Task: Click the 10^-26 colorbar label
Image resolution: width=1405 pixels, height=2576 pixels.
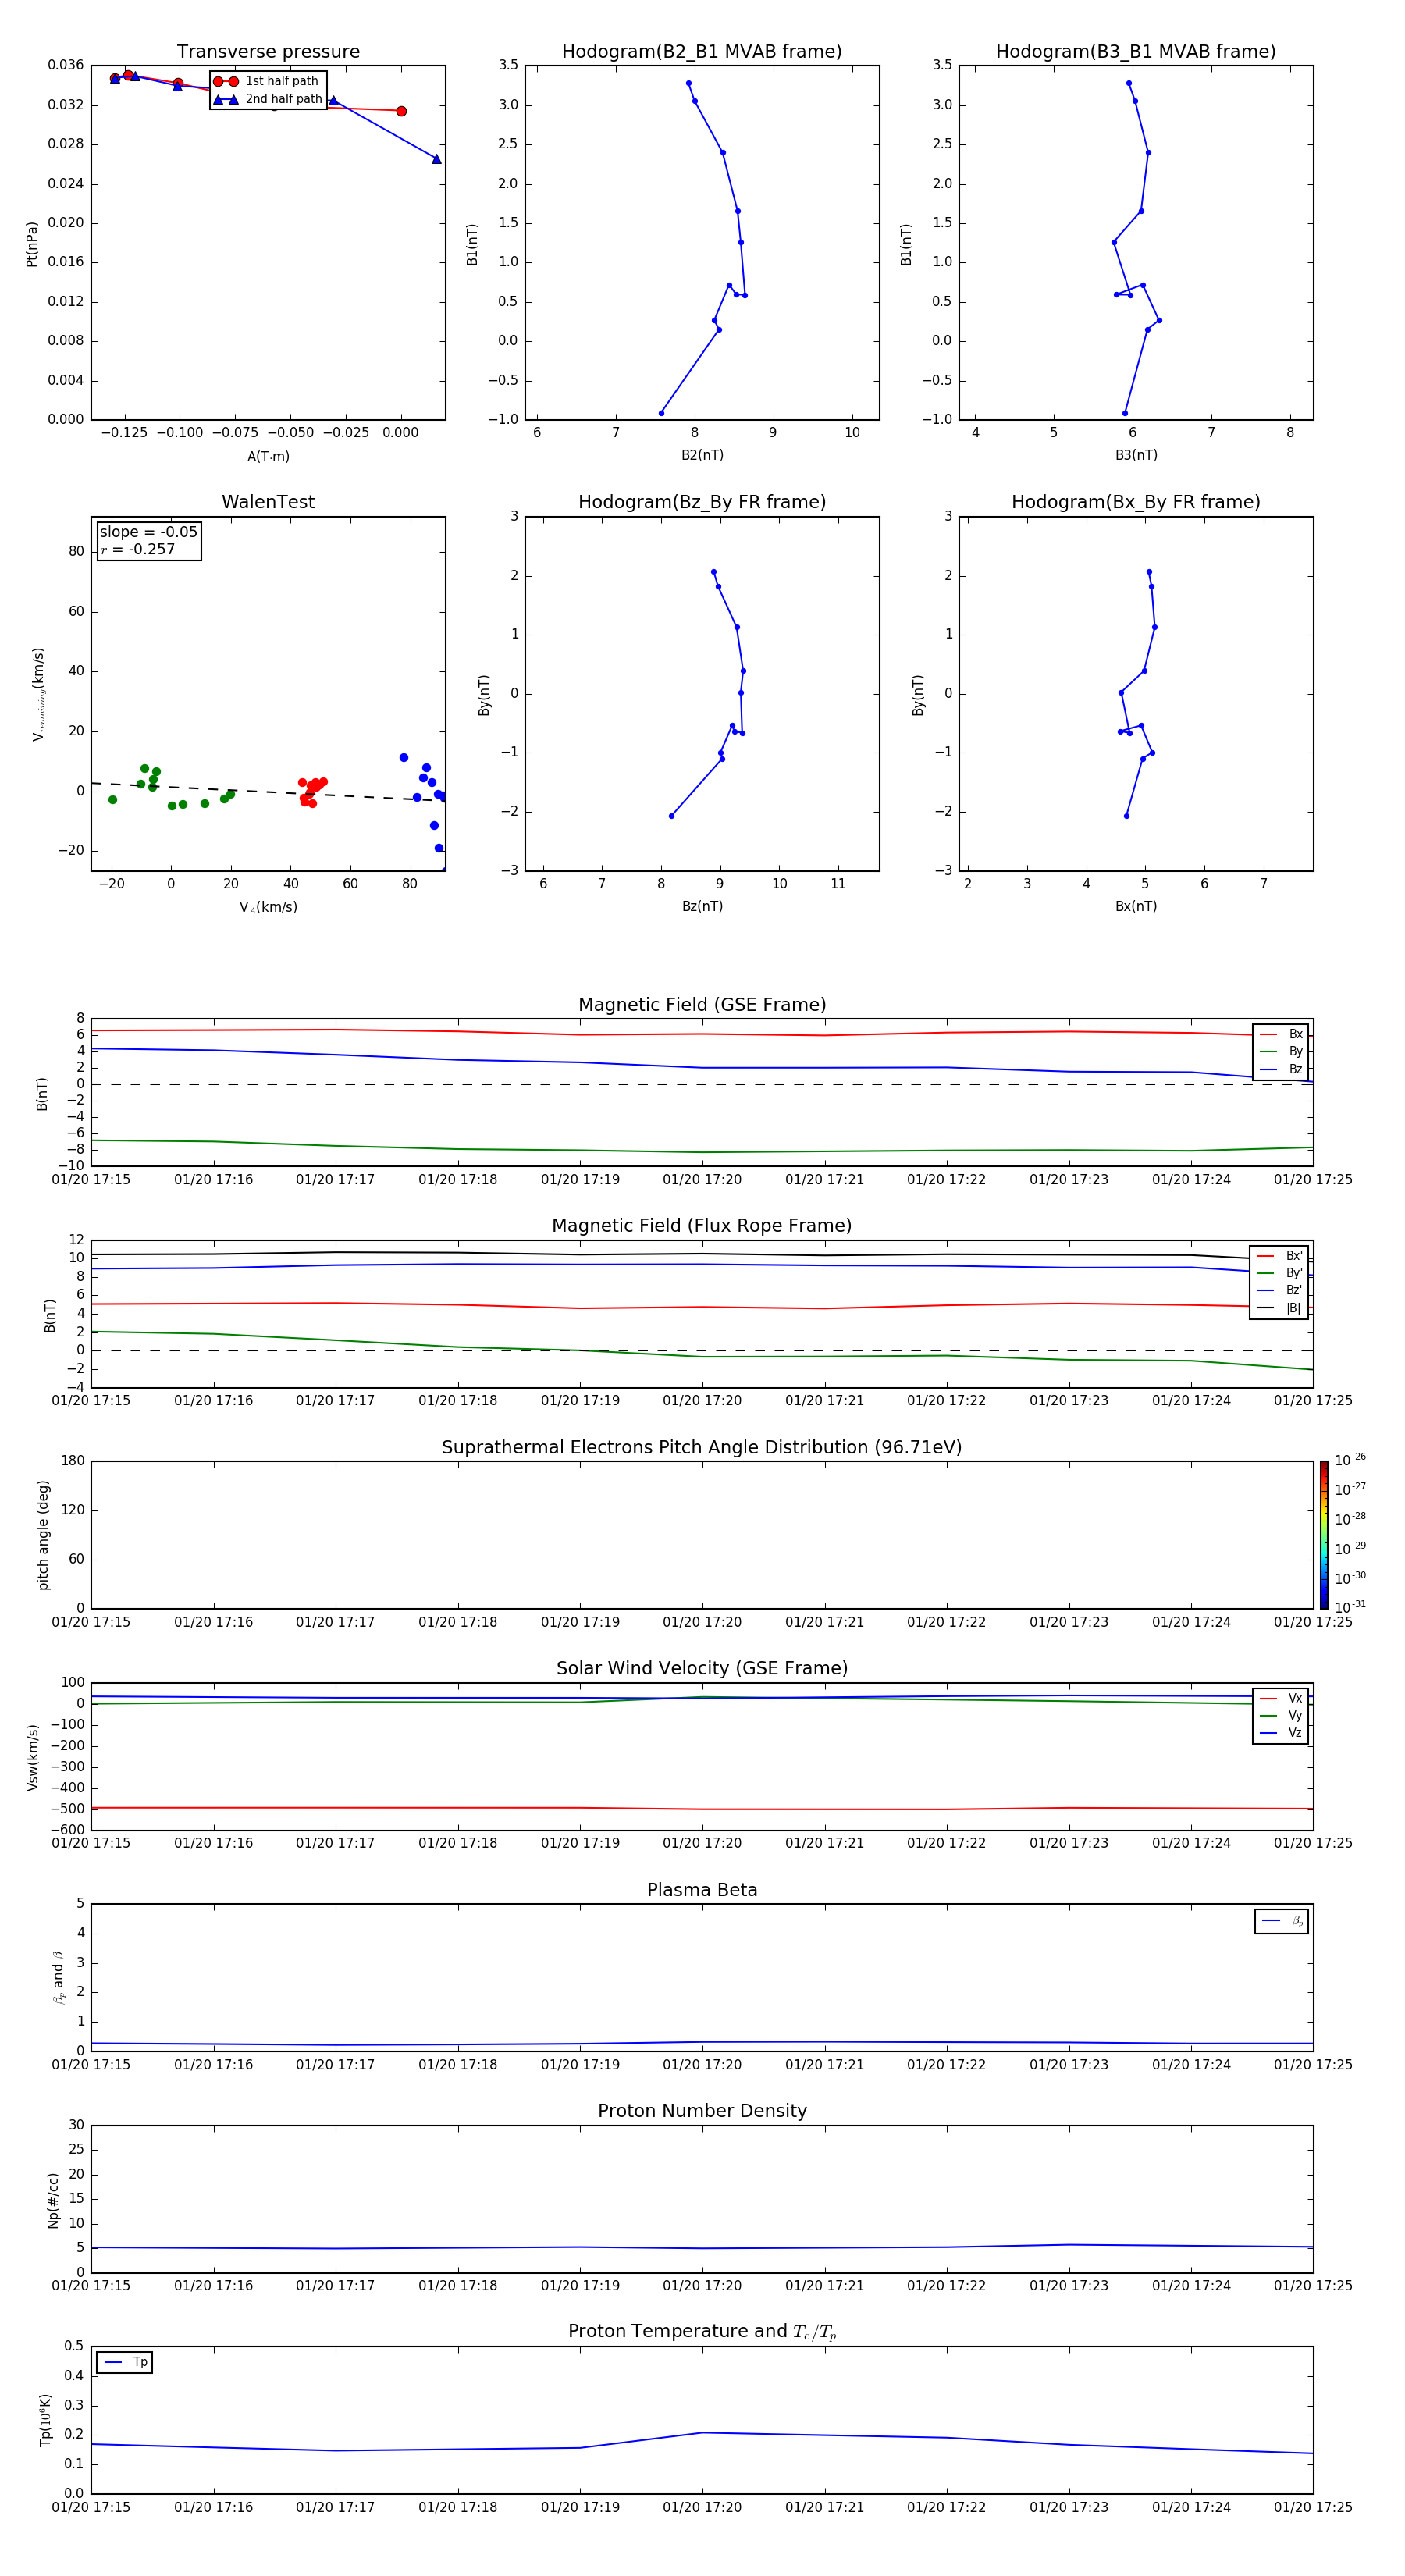Action: tap(1350, 1460)
